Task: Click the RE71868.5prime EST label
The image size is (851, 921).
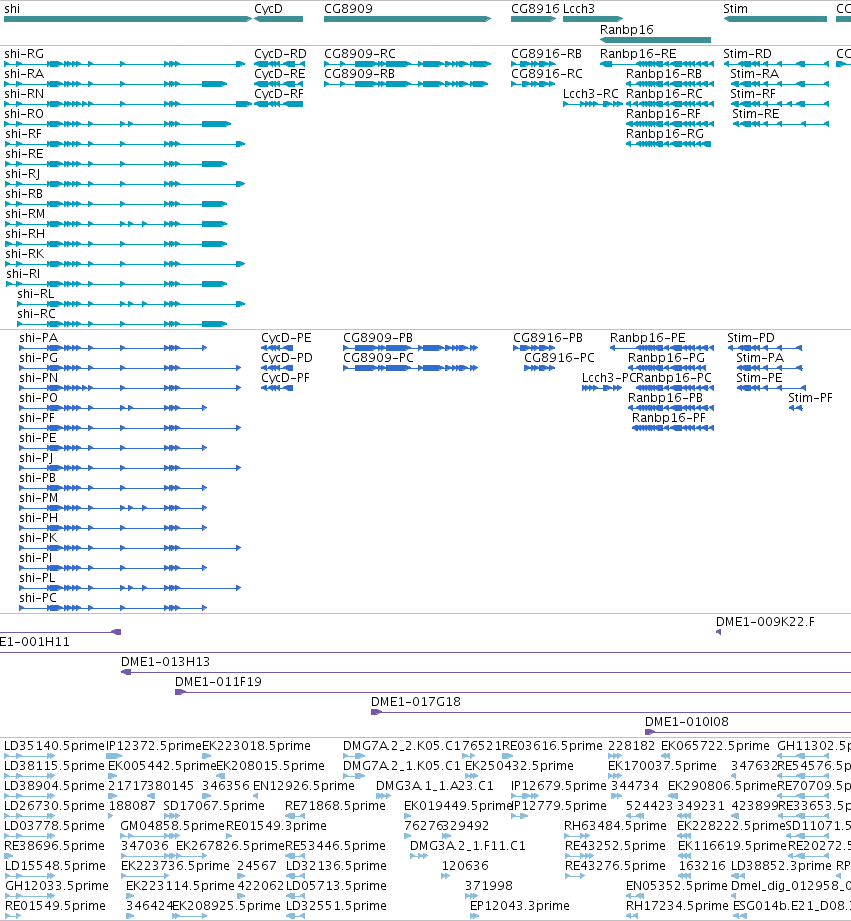Action: (x=335, y=806)
